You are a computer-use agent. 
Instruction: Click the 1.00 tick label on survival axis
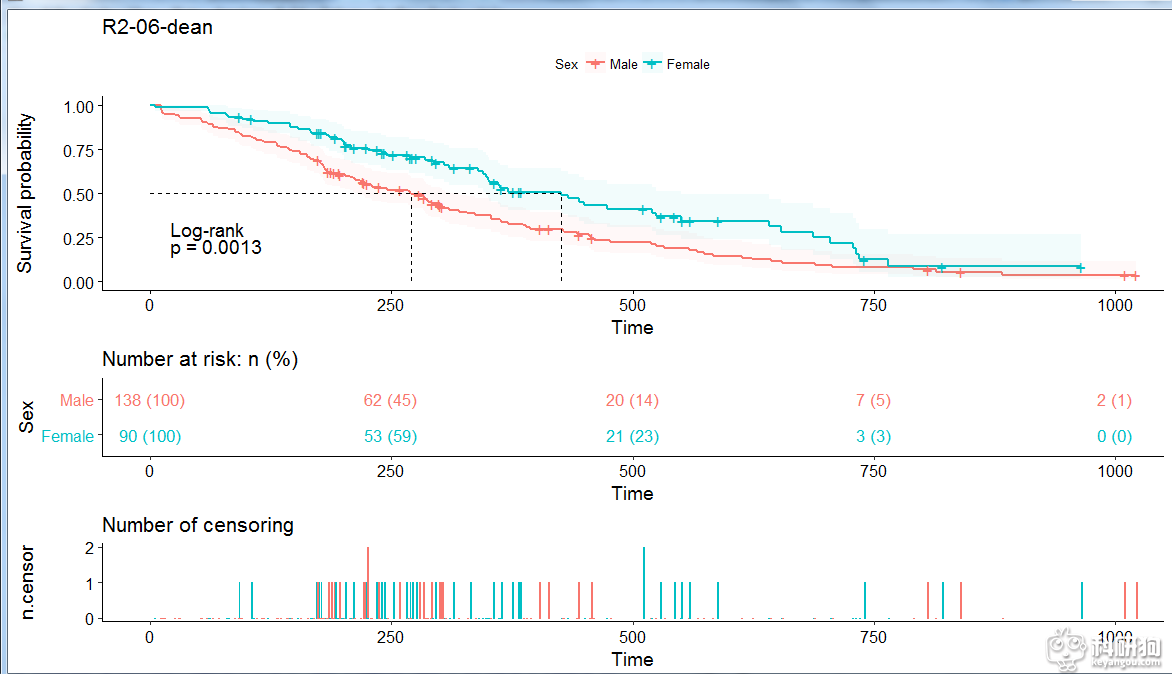click(x=78, y=107)
